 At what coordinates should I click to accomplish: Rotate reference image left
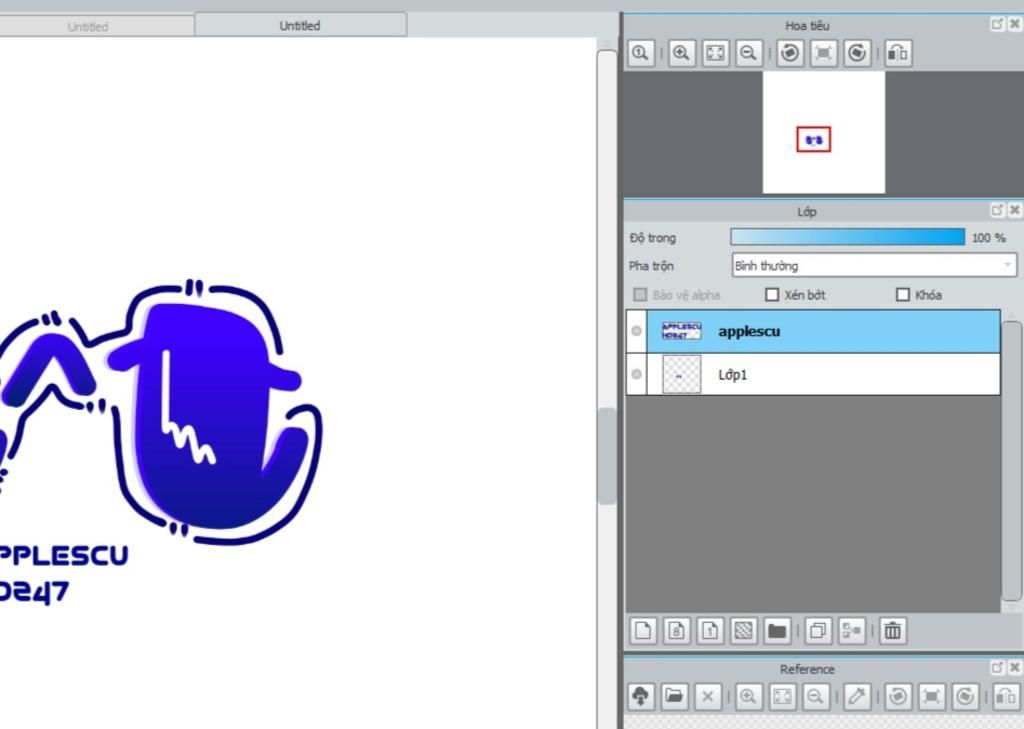(x=898, y=696)
